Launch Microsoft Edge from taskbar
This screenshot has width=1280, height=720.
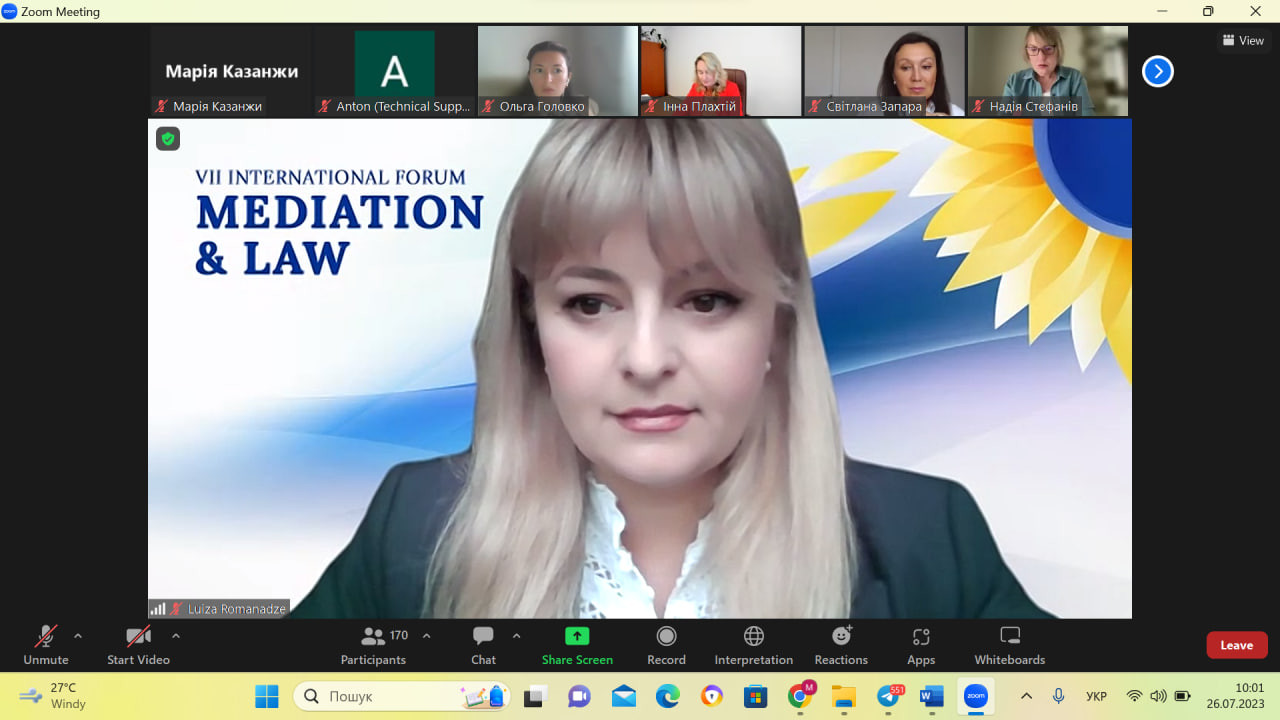pos(668,696)
